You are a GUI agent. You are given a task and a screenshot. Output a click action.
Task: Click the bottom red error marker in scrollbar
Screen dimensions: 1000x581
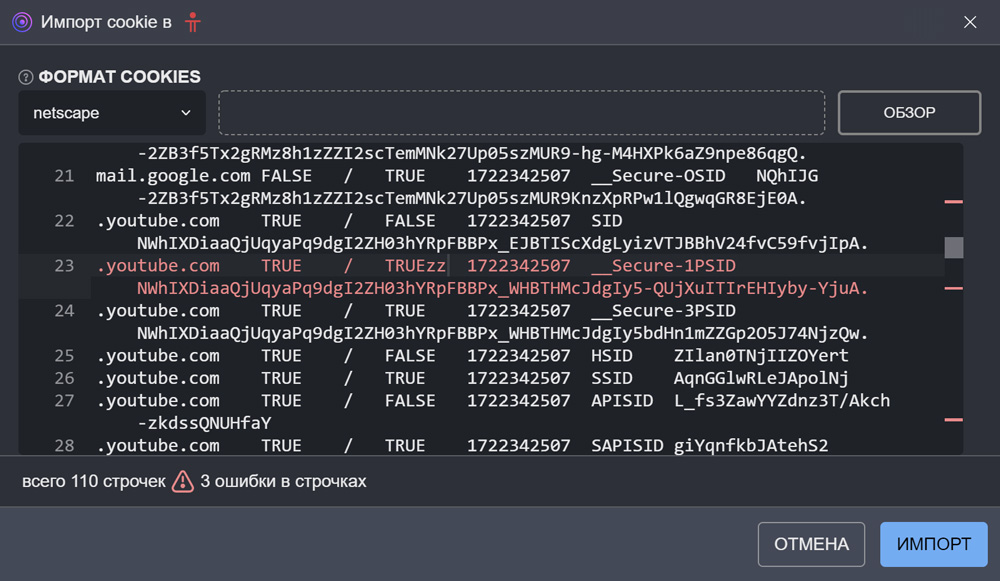point(953,420)
